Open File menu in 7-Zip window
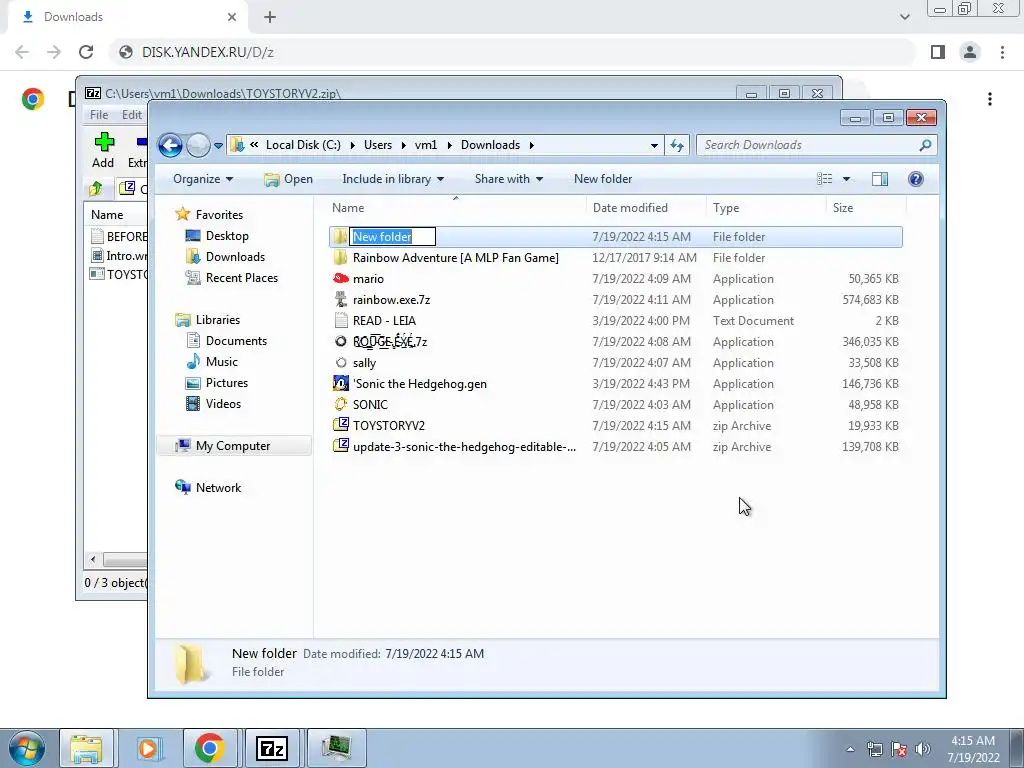Screen dimensions: 1024x768 99,114
